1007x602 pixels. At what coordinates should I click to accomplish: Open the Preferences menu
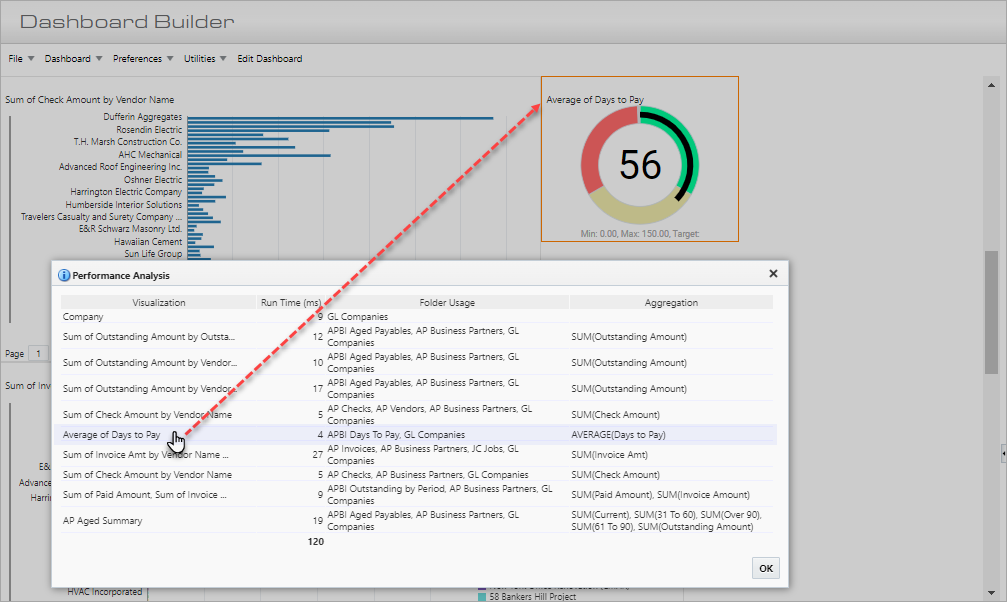pos(137,58)
